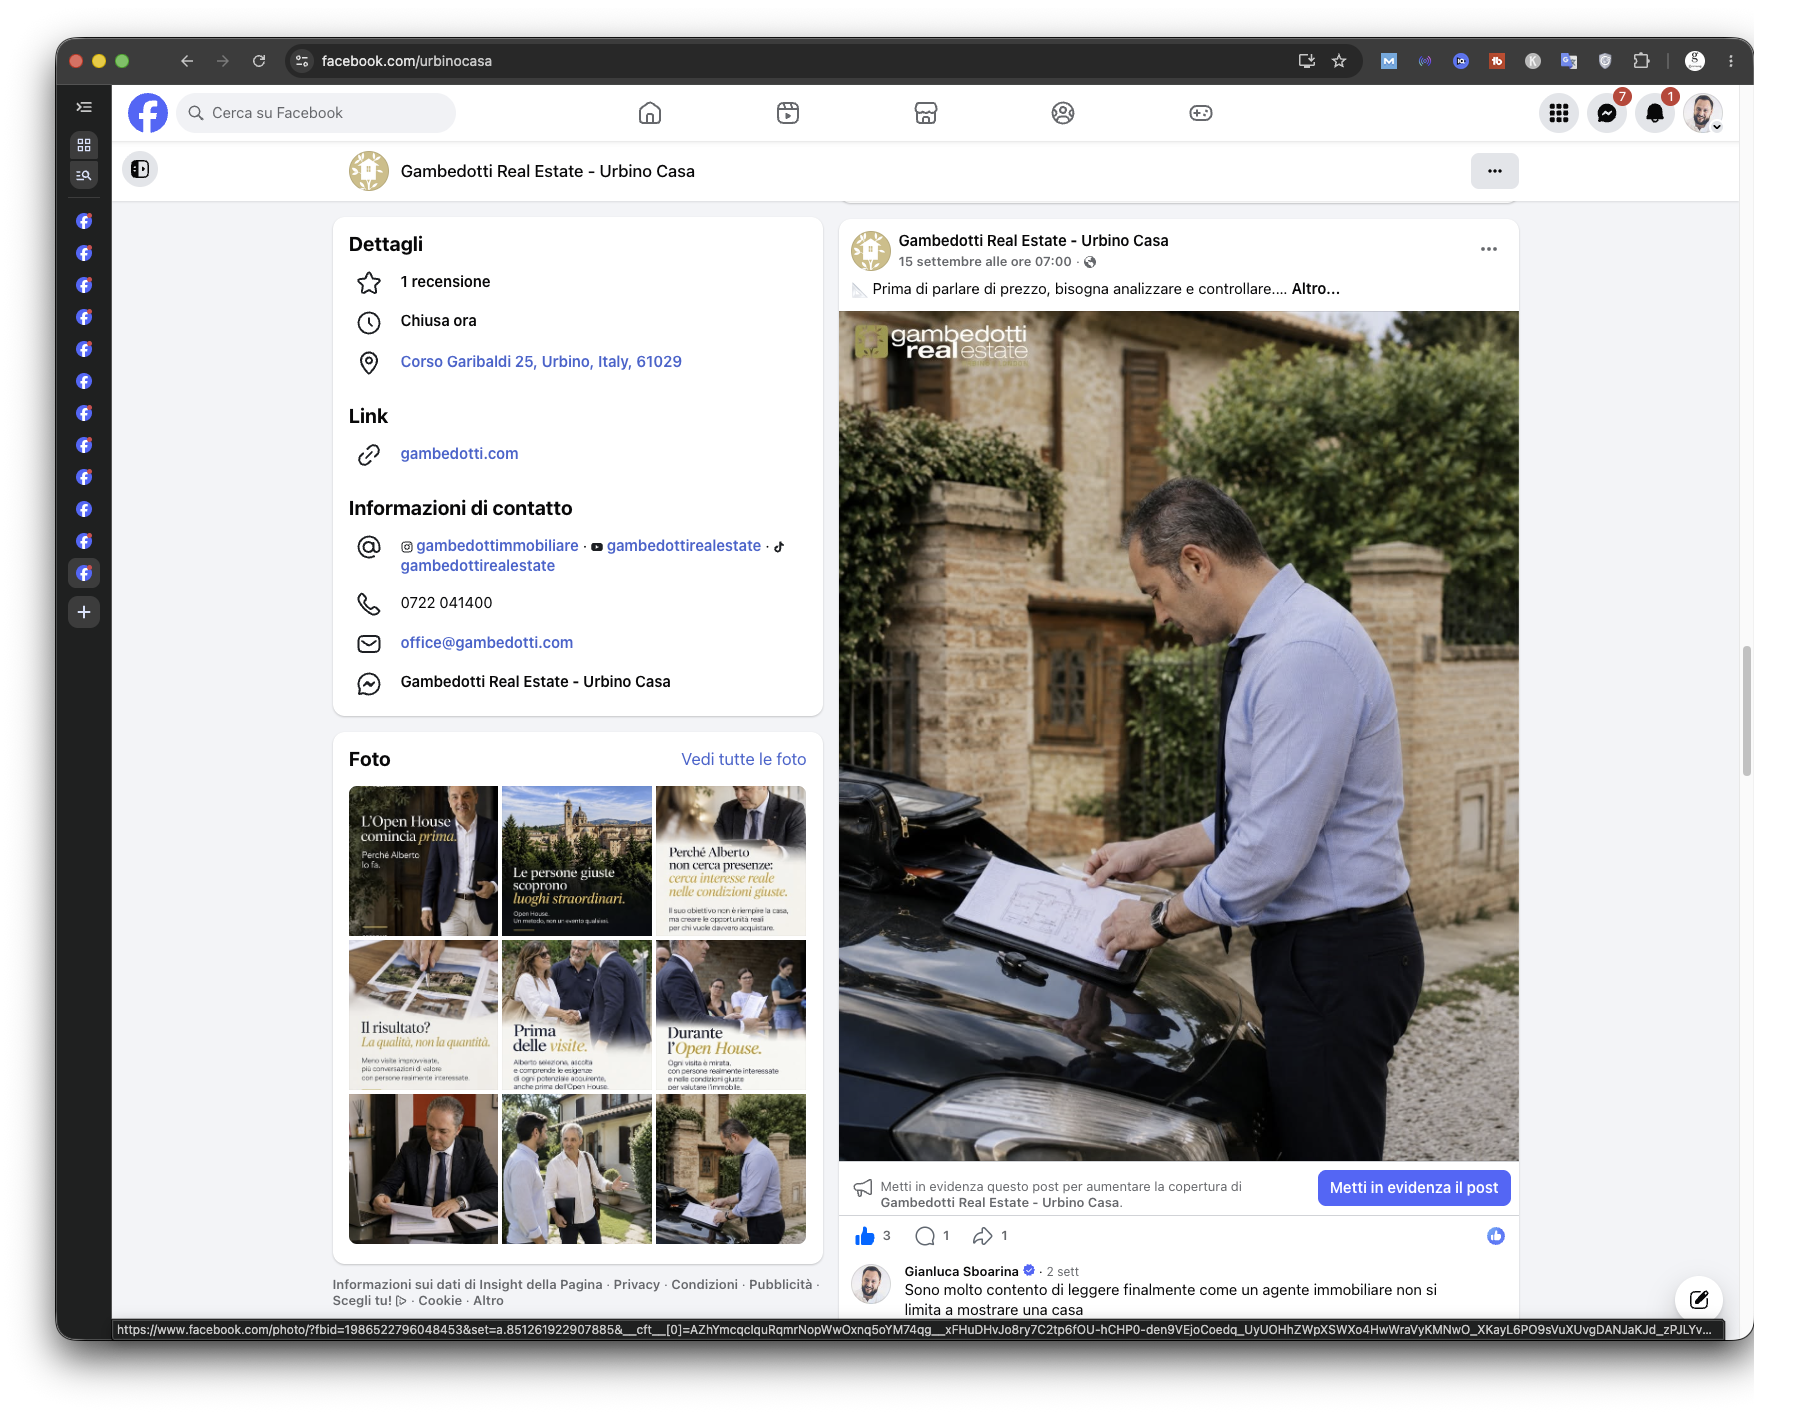This screenshot has height=1414, width=1810.
Task: Click Metti in evidenza il post button
Action: pos(1413,1188)
